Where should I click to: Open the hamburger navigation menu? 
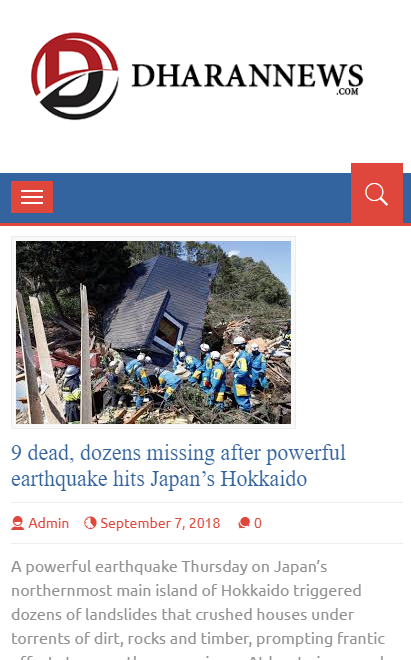32,197
